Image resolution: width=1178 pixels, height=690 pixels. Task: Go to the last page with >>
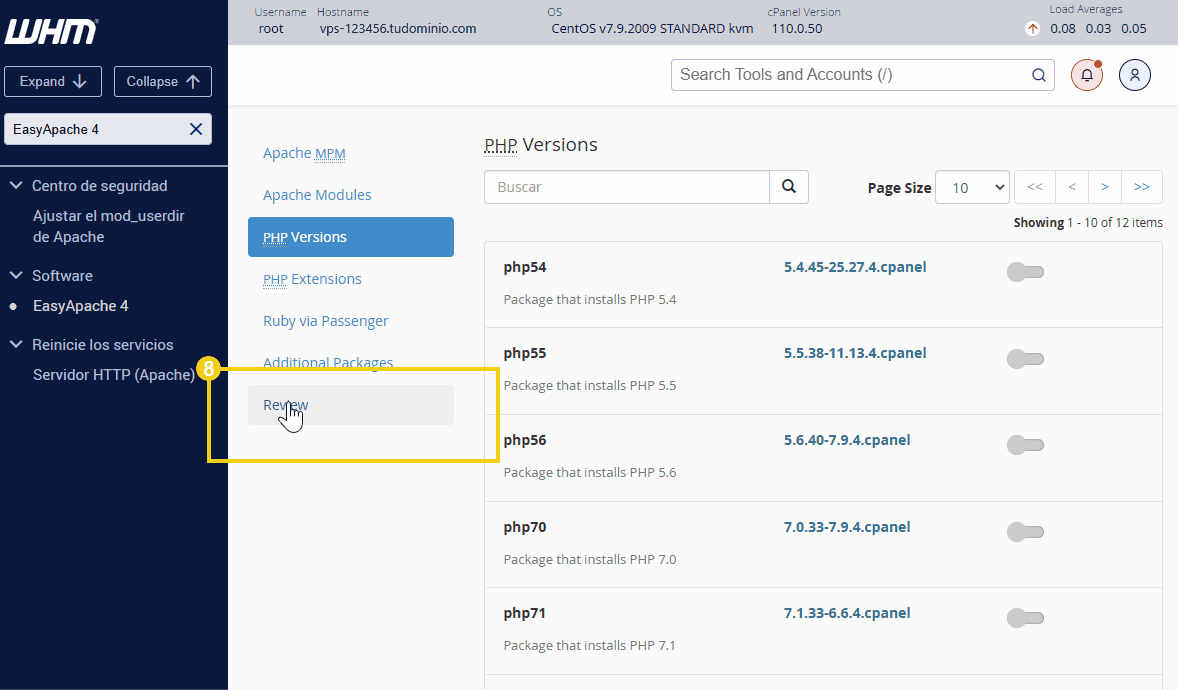(x=1141, y=187)
